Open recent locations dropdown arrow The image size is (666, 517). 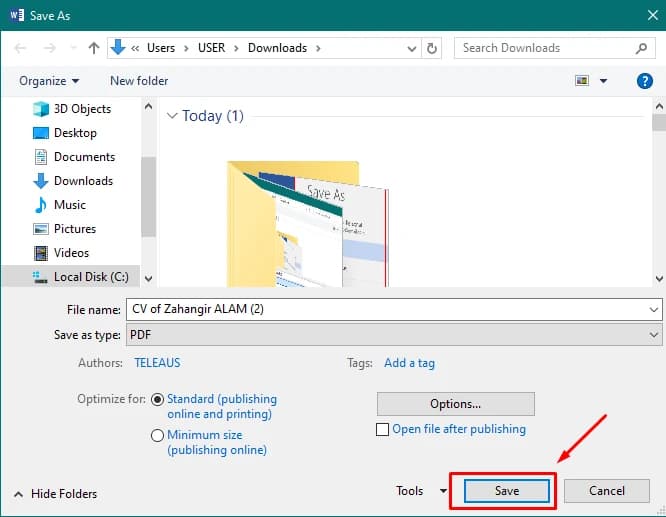[74, 48]
